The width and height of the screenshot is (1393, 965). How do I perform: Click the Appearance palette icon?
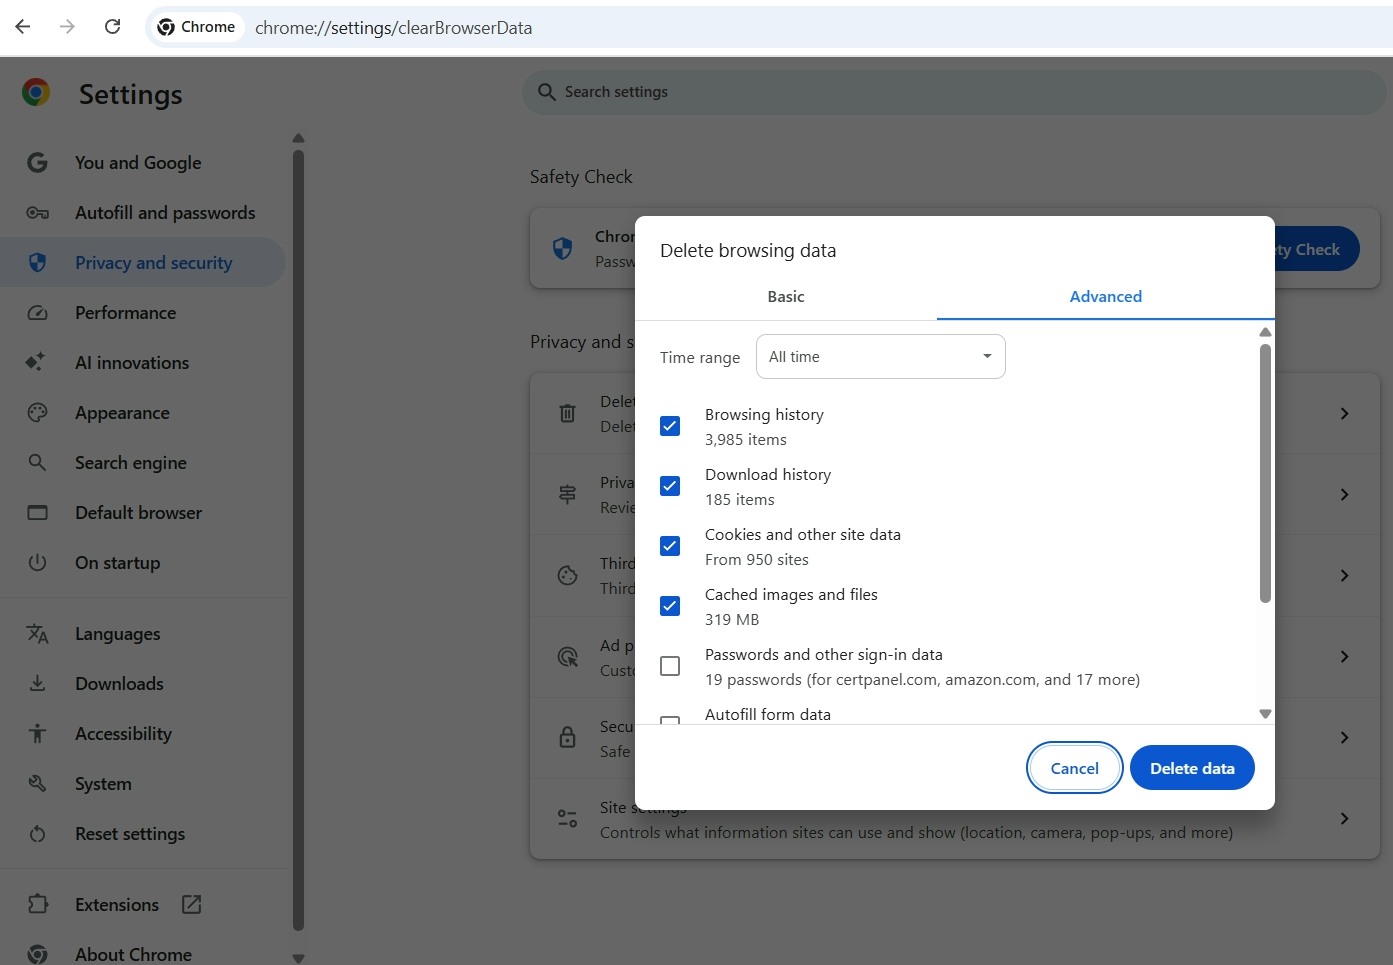click(37, 412)
